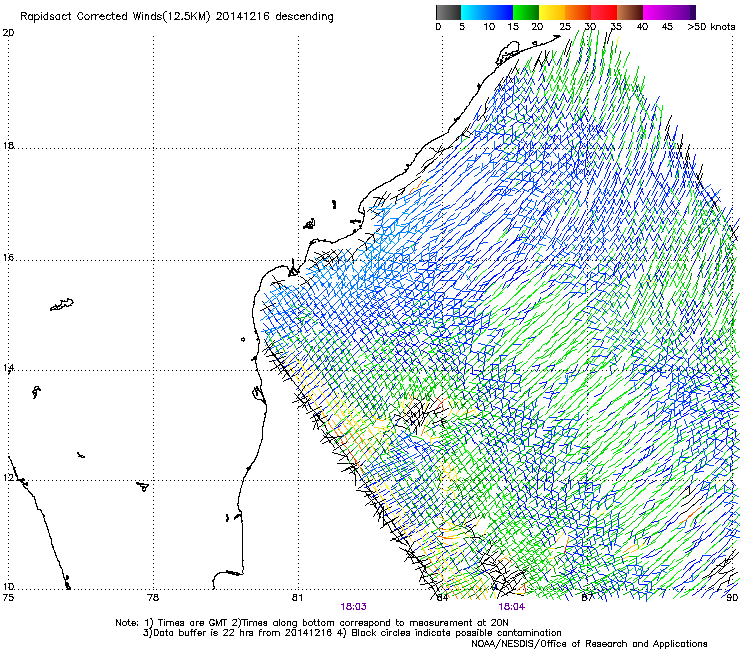Click the green 15–20 knots legend swatch
The image size is (740, 650).
coord(526,12)
